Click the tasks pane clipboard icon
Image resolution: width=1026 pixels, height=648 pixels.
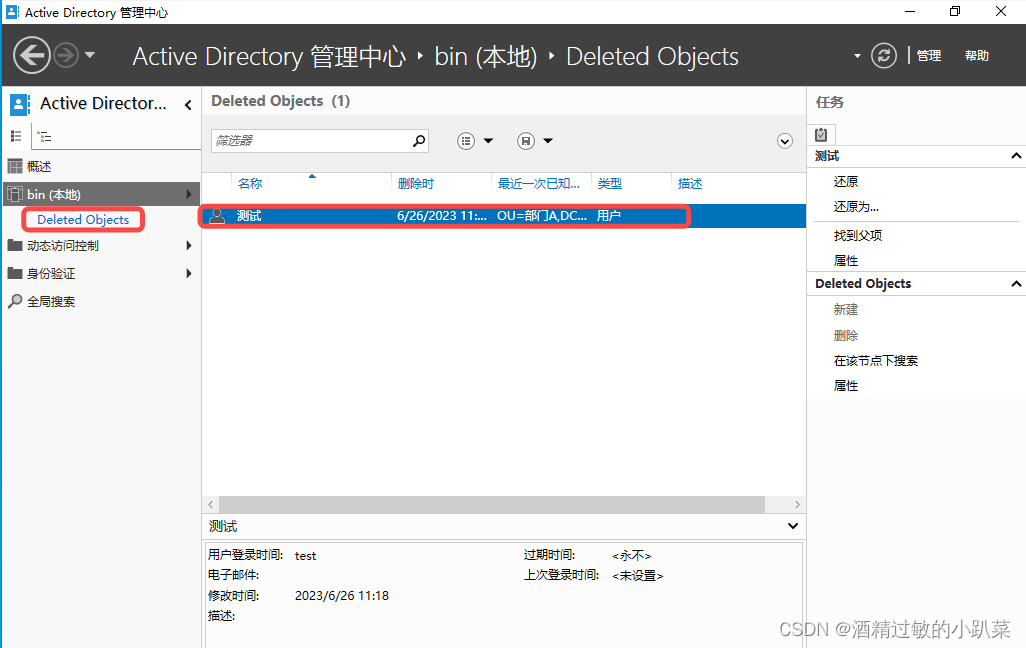point(821,135)
